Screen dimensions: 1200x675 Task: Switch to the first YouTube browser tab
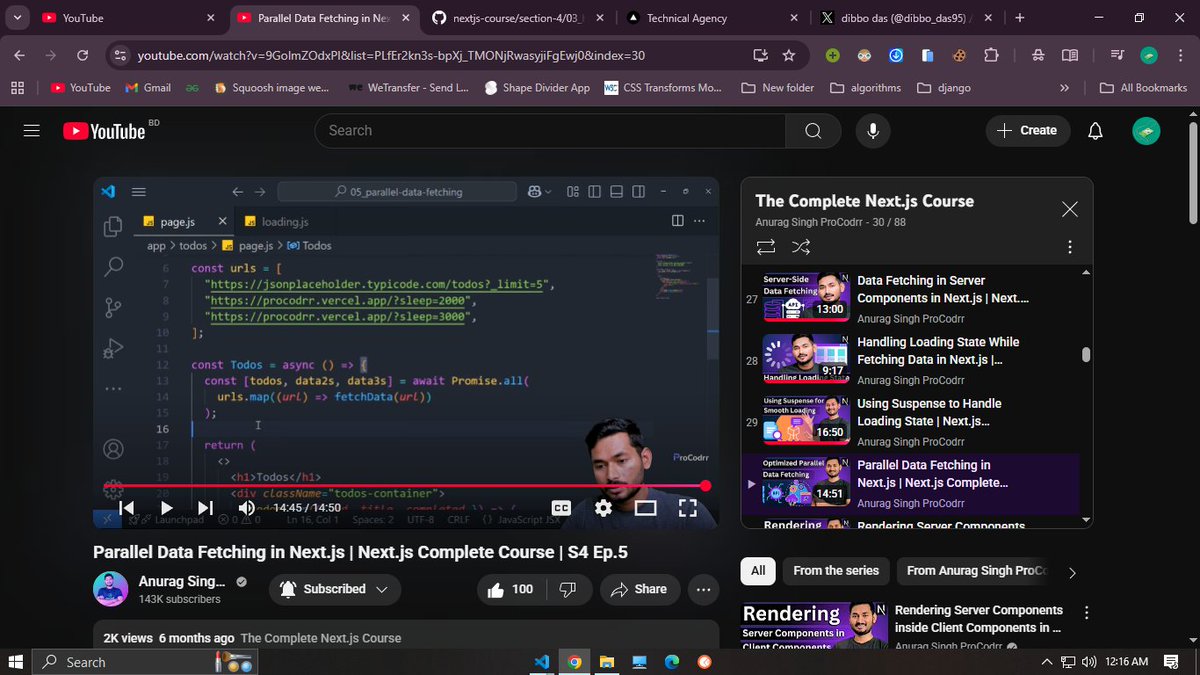(128, 18)
